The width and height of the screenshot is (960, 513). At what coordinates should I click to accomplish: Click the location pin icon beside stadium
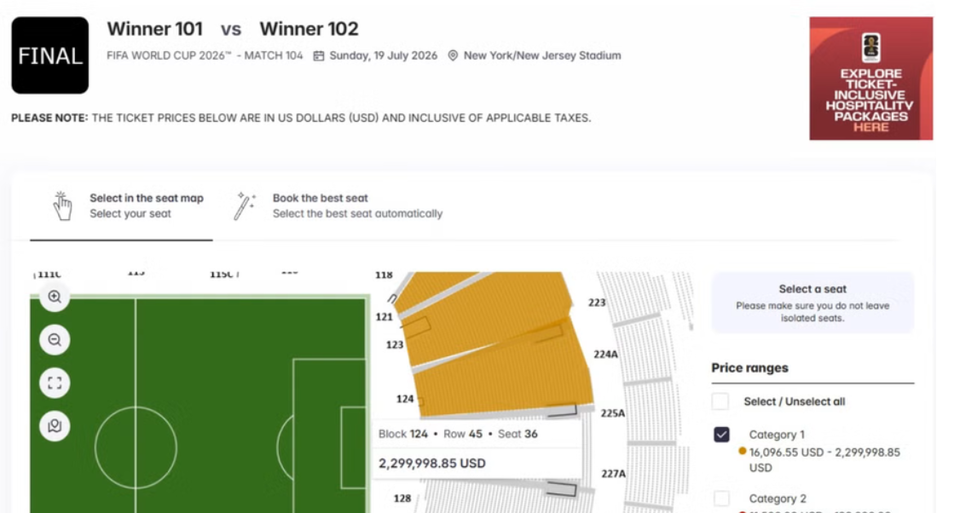(x=453, y=56)
